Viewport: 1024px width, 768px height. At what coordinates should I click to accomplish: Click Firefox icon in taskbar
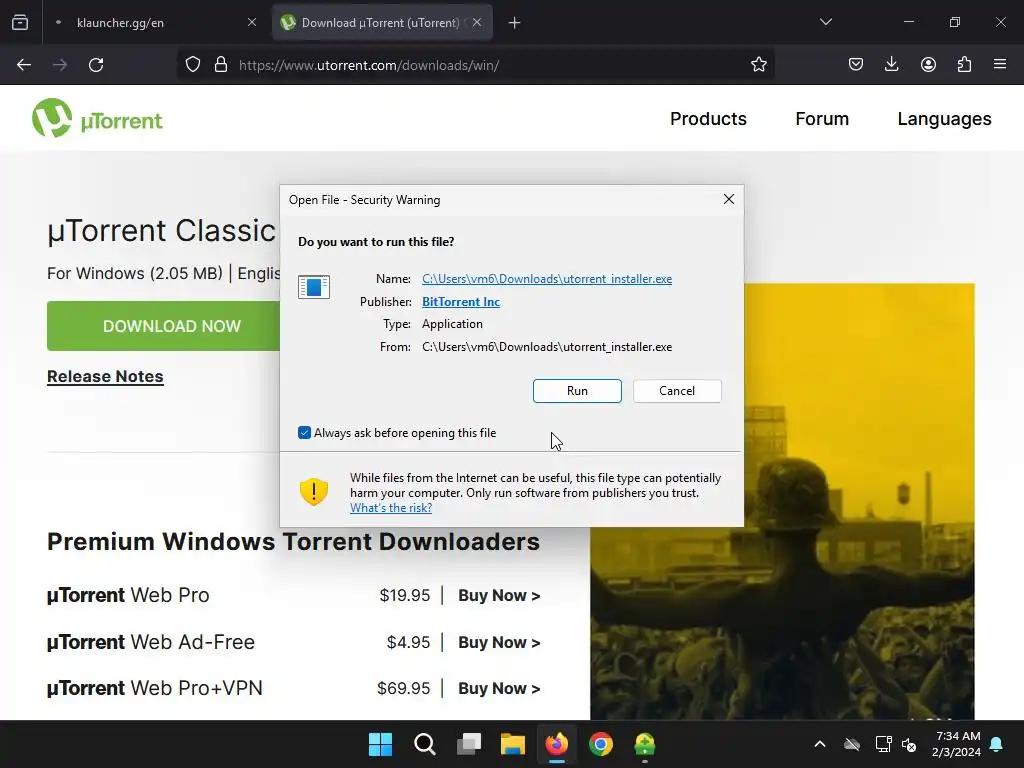556,744
